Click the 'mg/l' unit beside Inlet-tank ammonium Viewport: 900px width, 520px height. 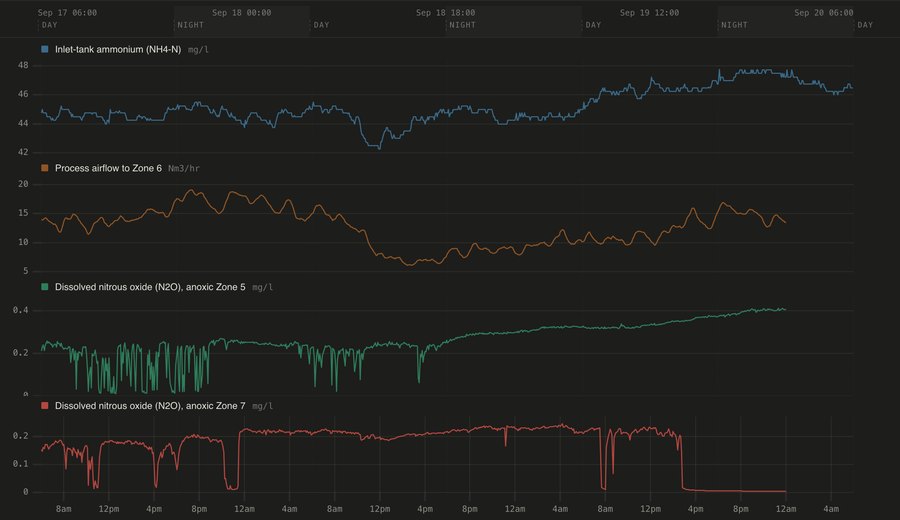(x=198, y=50)
